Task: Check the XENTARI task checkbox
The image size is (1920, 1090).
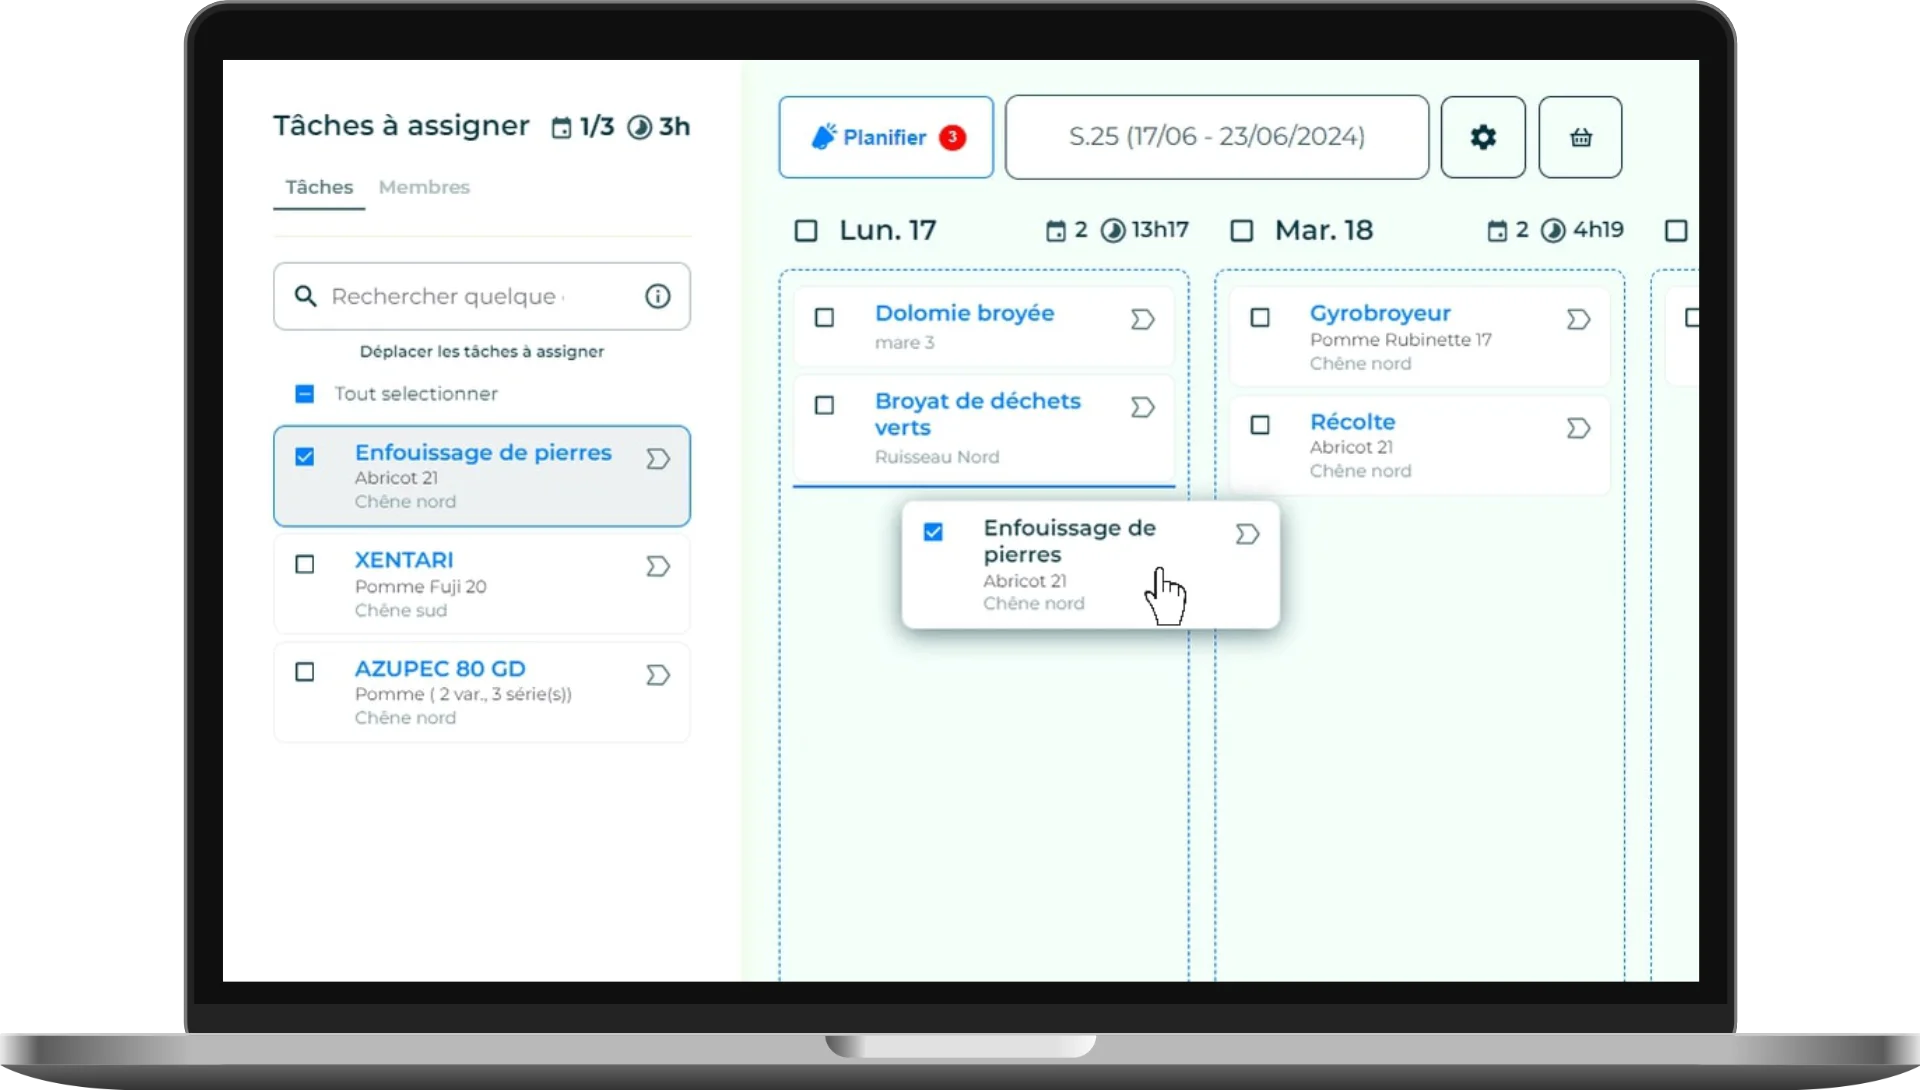Action: point(305,565)
